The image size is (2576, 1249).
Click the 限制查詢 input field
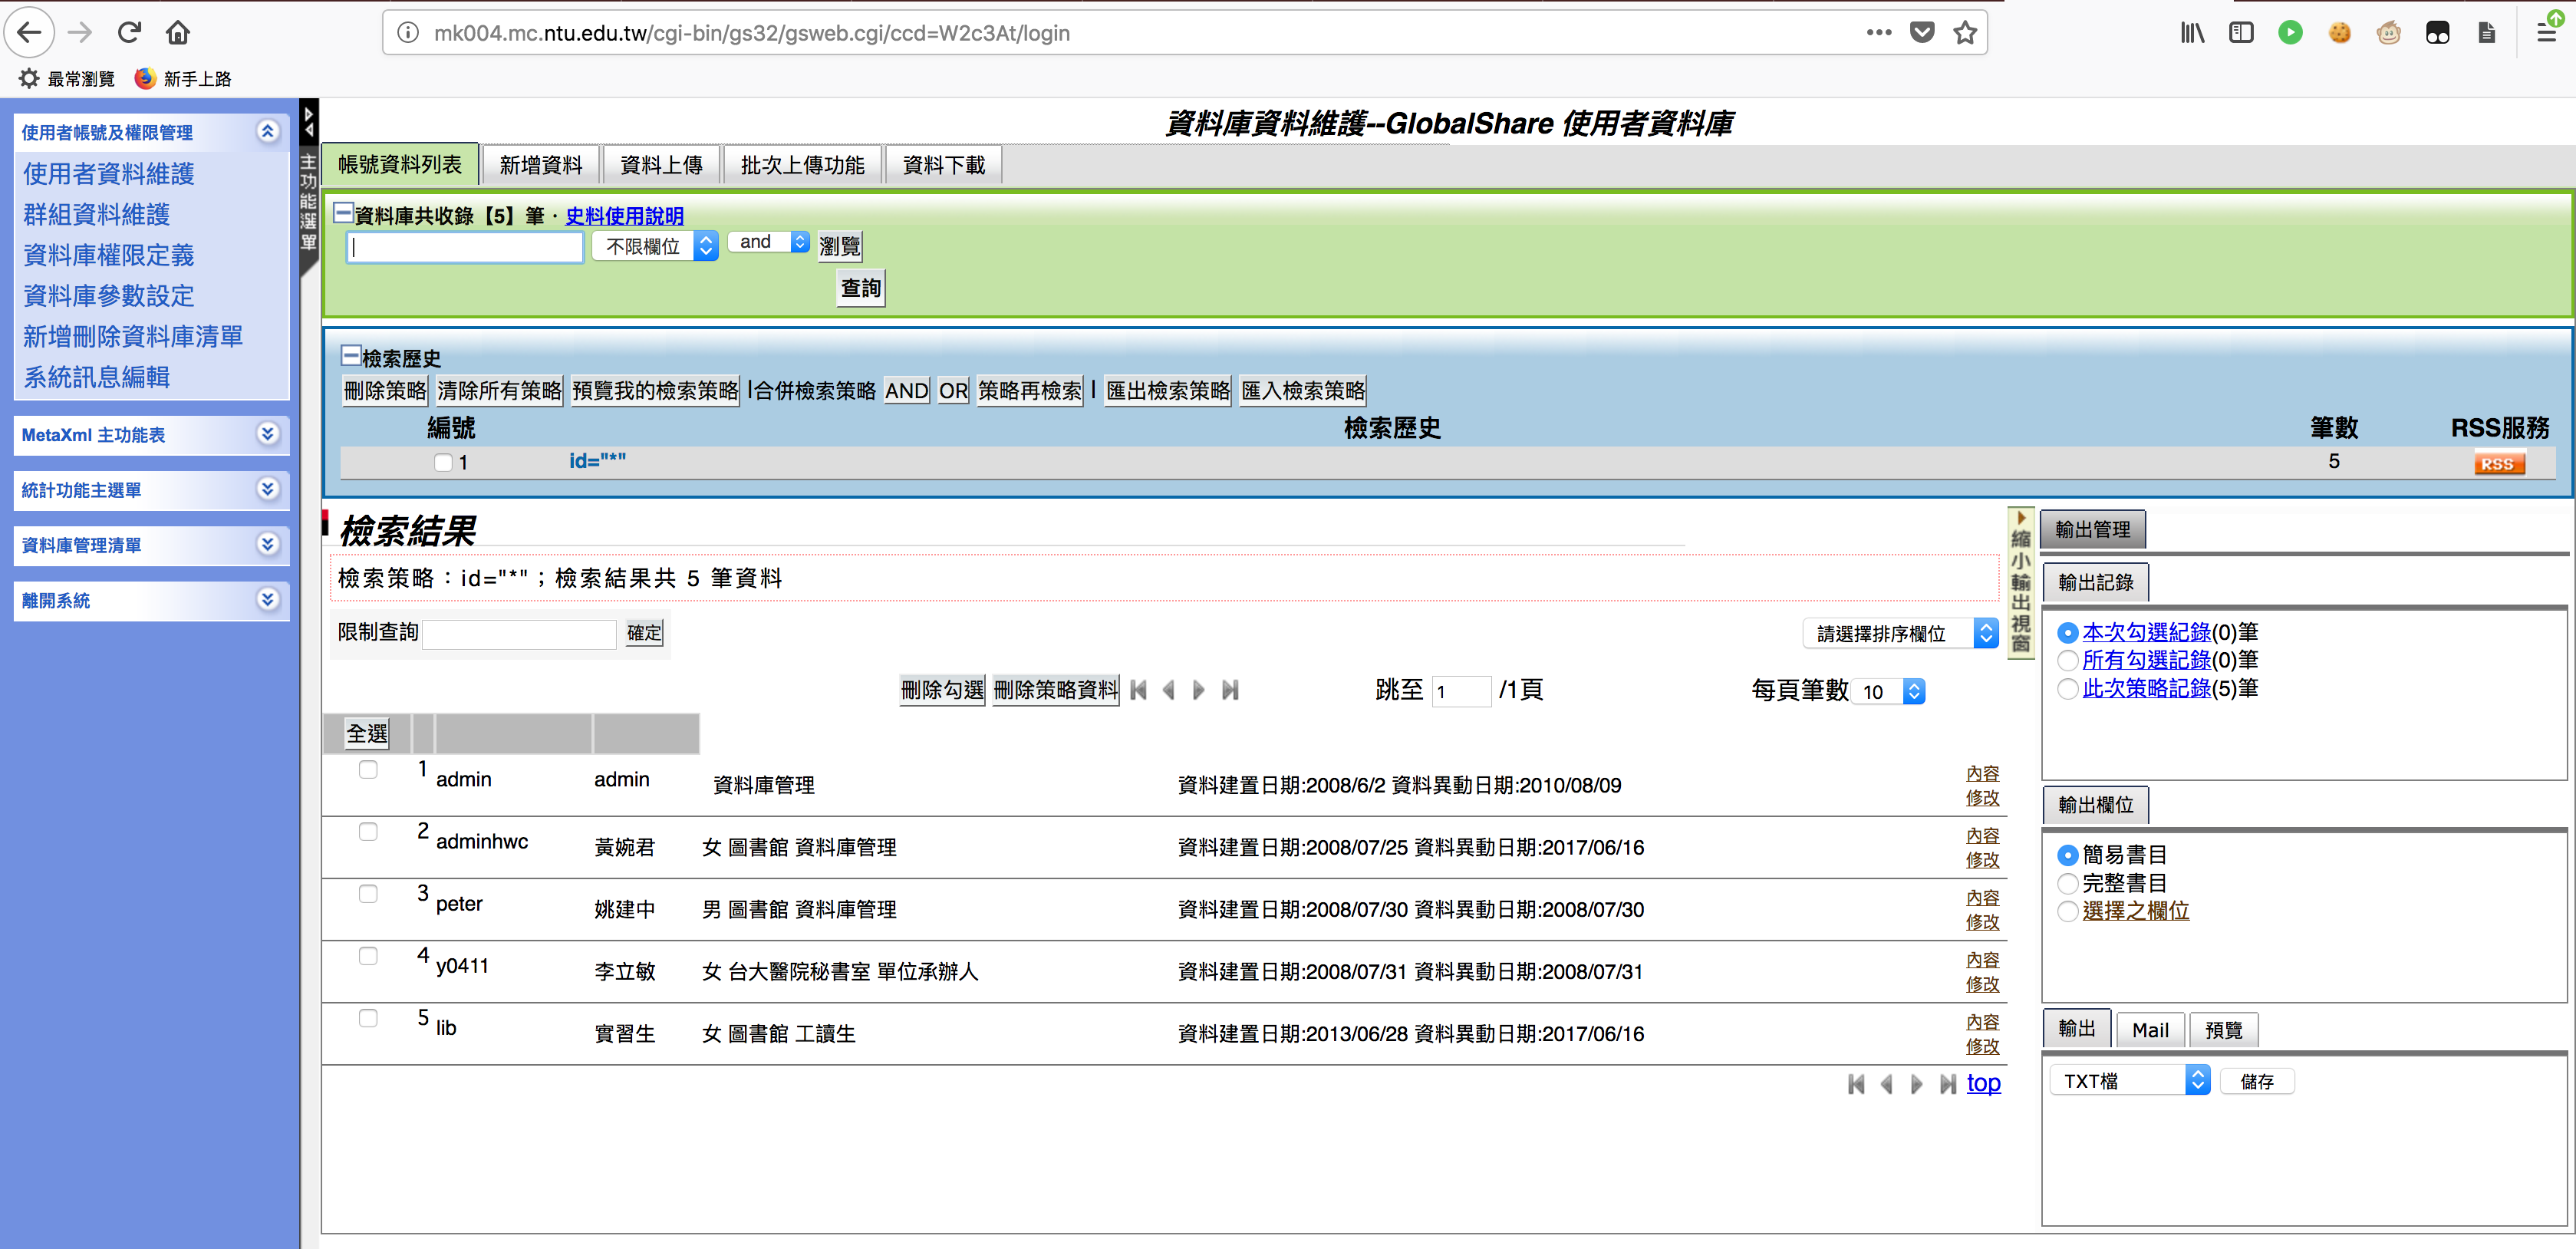(x=519, y=634)
